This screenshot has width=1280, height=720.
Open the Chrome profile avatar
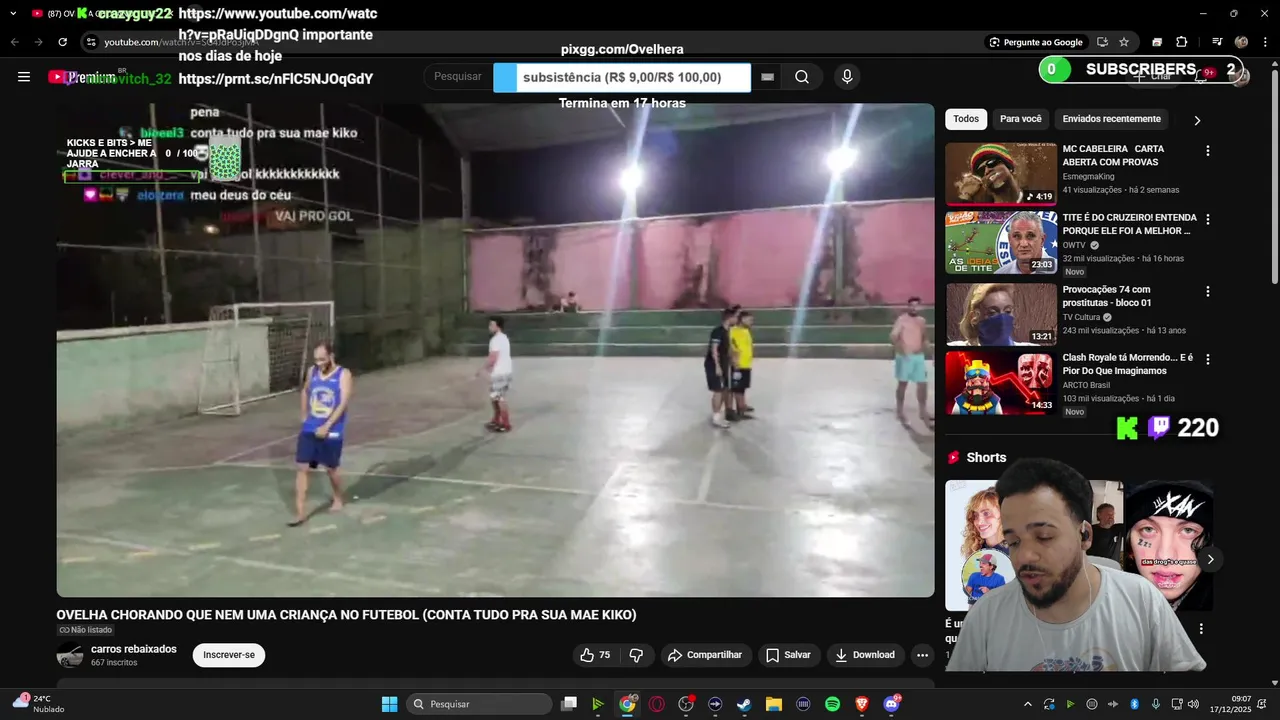(x=1241, y=42)
